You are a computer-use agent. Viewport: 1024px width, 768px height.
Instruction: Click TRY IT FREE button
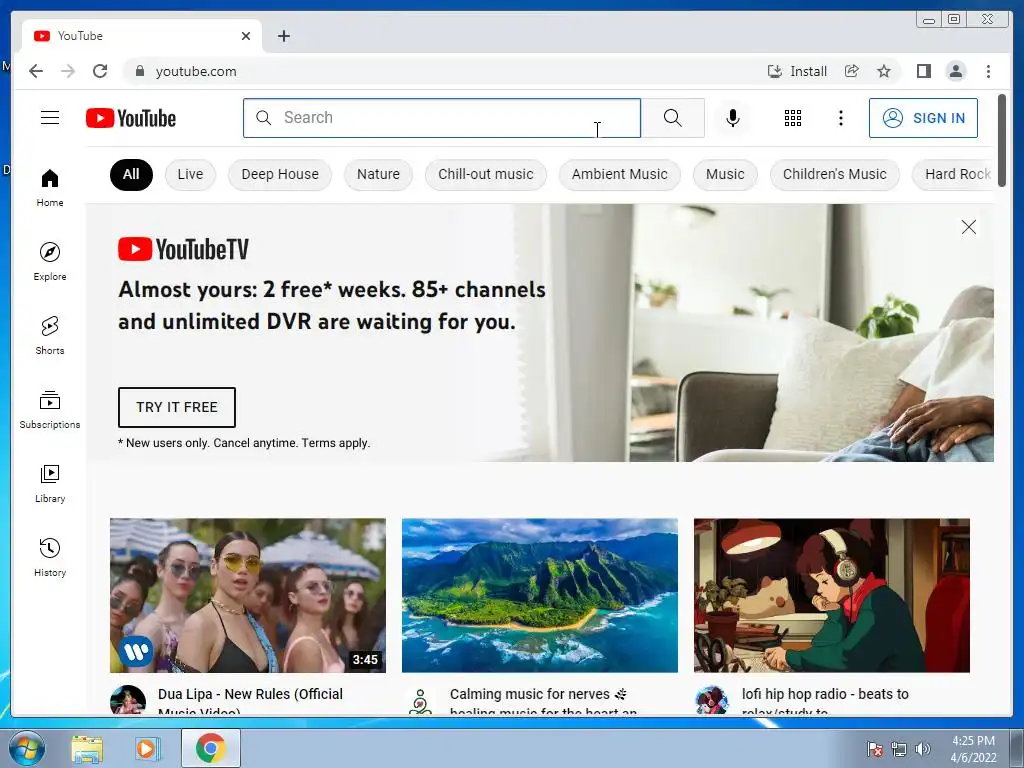point(176,407)
